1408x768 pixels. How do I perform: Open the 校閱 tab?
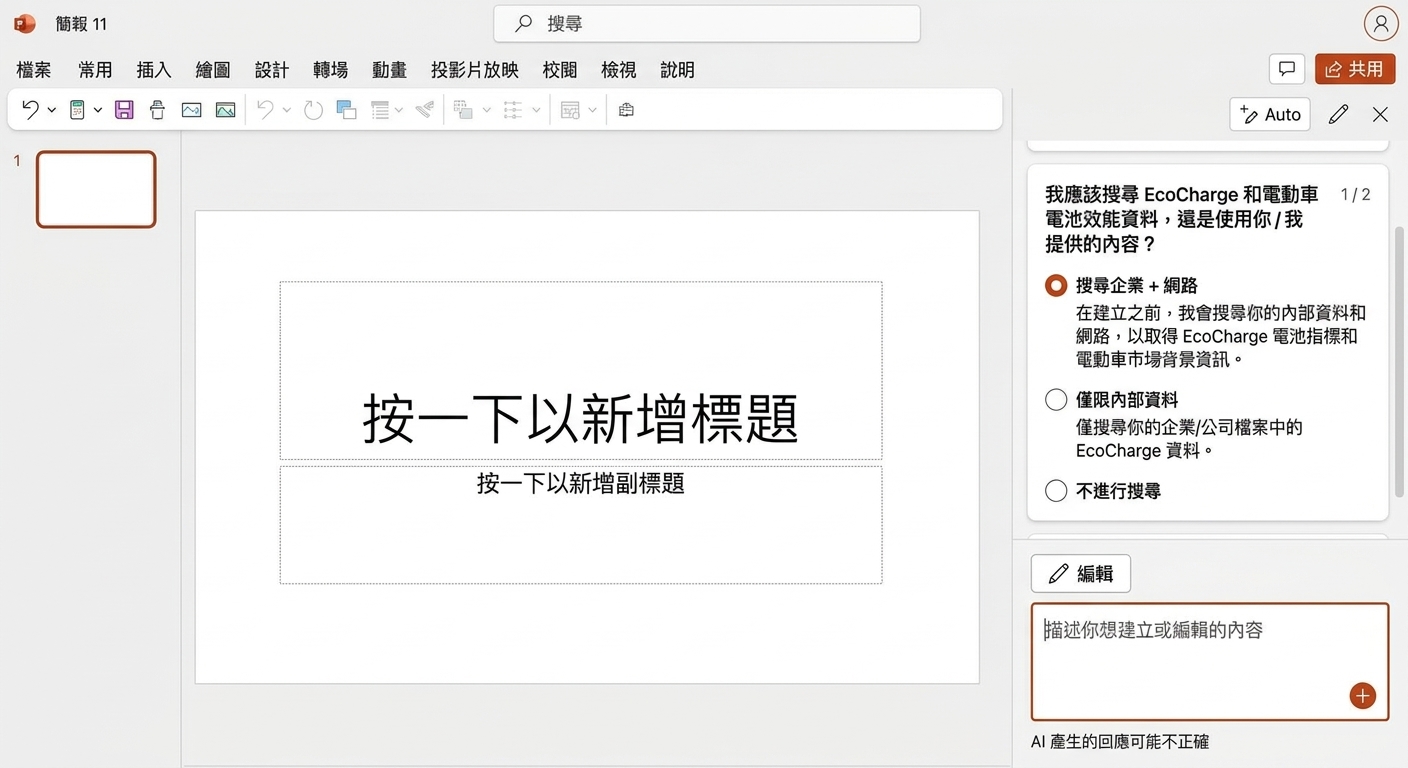pyautogui.click(x=560, y=70)
